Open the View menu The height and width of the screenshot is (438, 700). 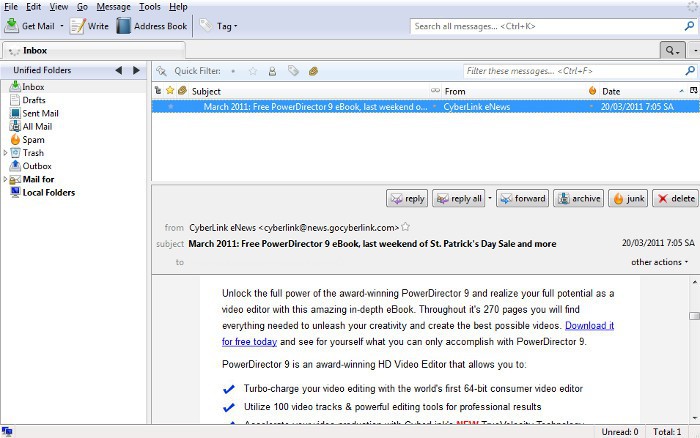58,7
